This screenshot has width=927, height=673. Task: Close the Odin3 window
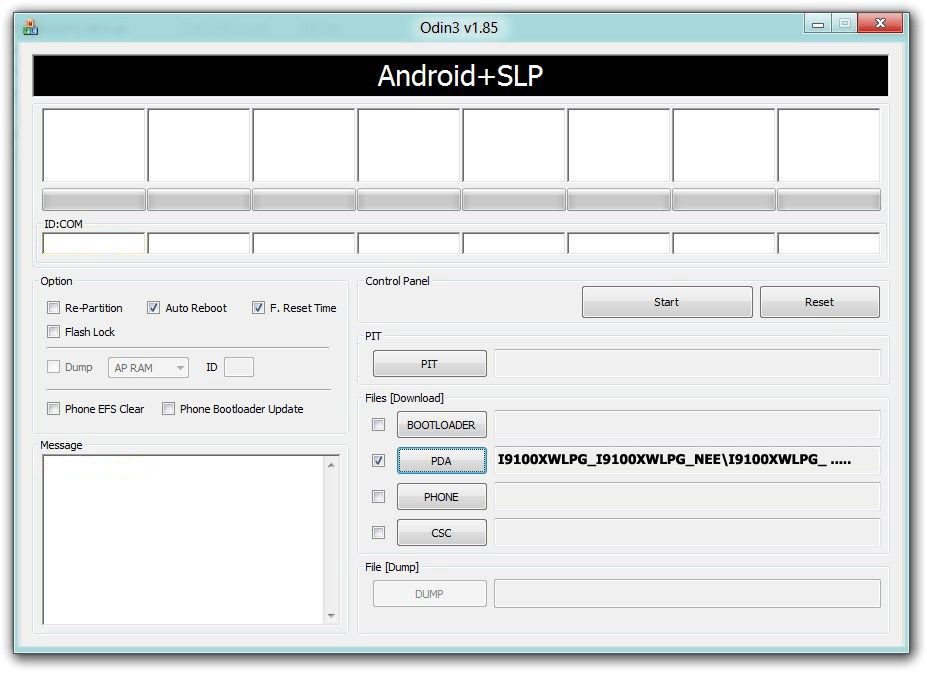click(x=880, y=23)
